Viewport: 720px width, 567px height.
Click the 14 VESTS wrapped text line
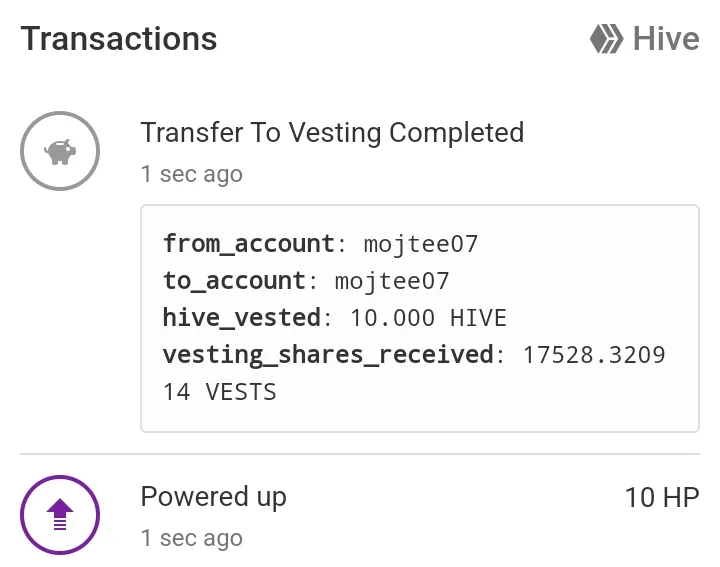coord(220,392)
